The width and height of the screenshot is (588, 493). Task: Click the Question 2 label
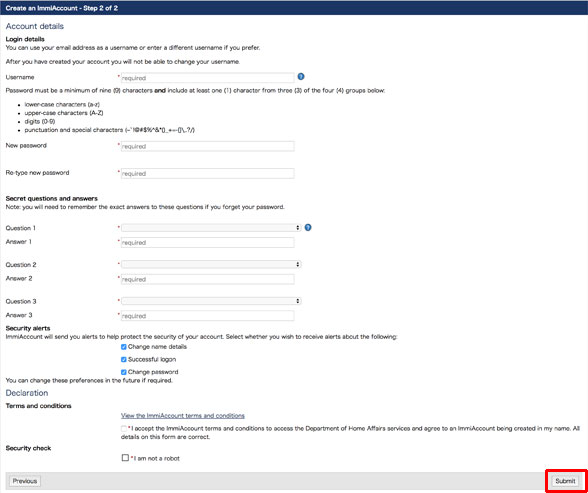(21, 265)
